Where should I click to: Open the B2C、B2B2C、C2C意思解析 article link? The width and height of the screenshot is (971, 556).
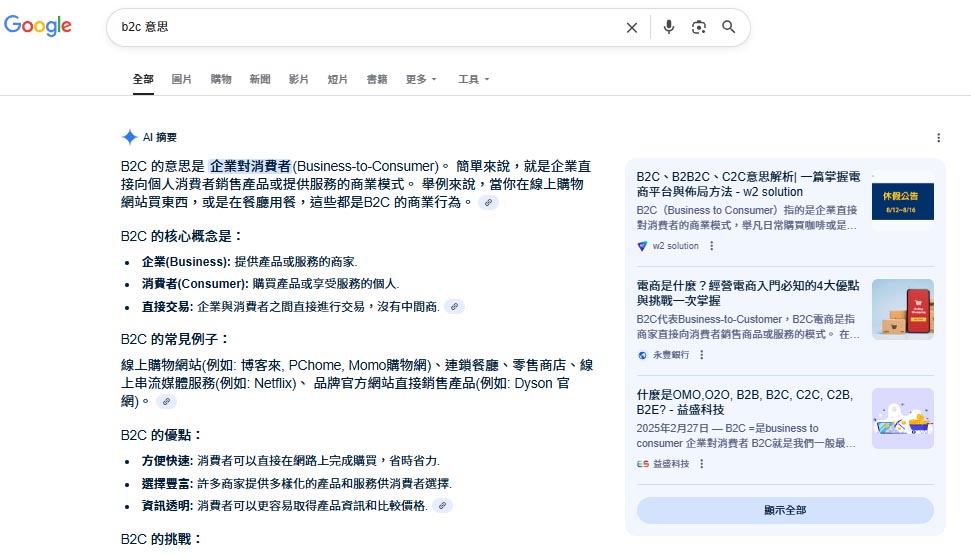tap(748, 184)
